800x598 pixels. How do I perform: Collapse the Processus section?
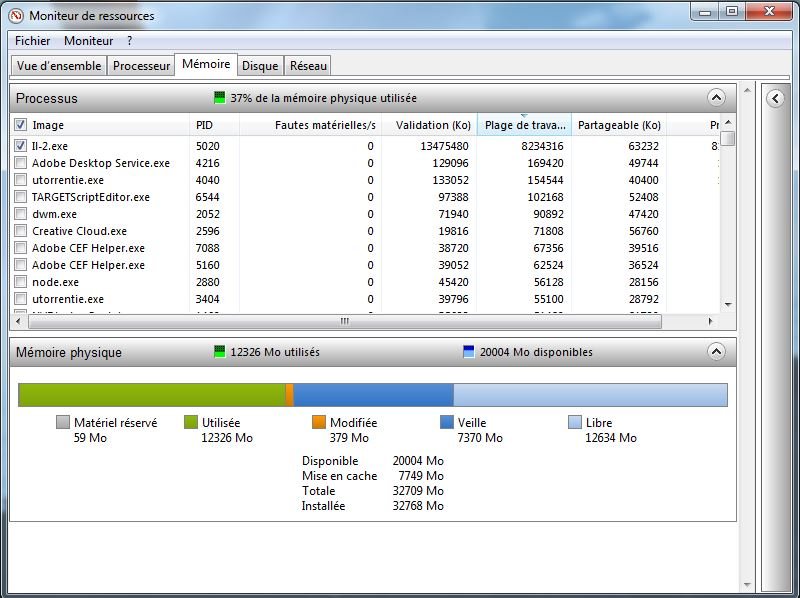click(x=715, y=98)
